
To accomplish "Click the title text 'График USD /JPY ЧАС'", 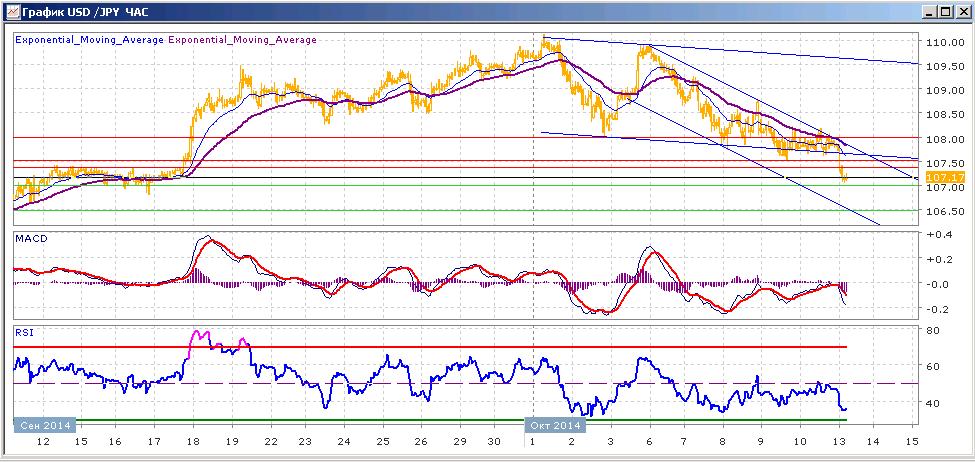I will coord(87,11).
